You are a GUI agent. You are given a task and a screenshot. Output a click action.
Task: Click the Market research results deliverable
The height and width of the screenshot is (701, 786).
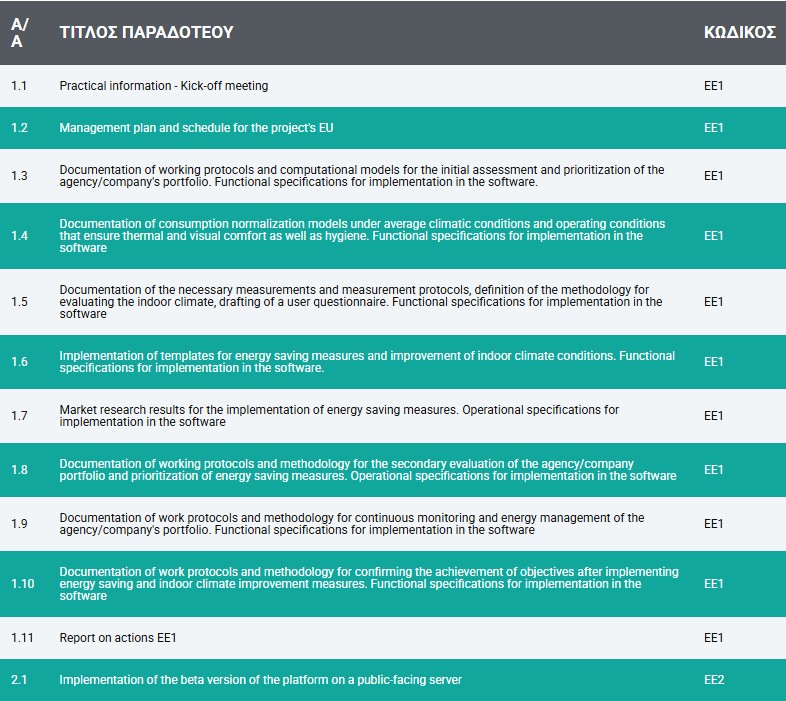click(x=339, y=416)
